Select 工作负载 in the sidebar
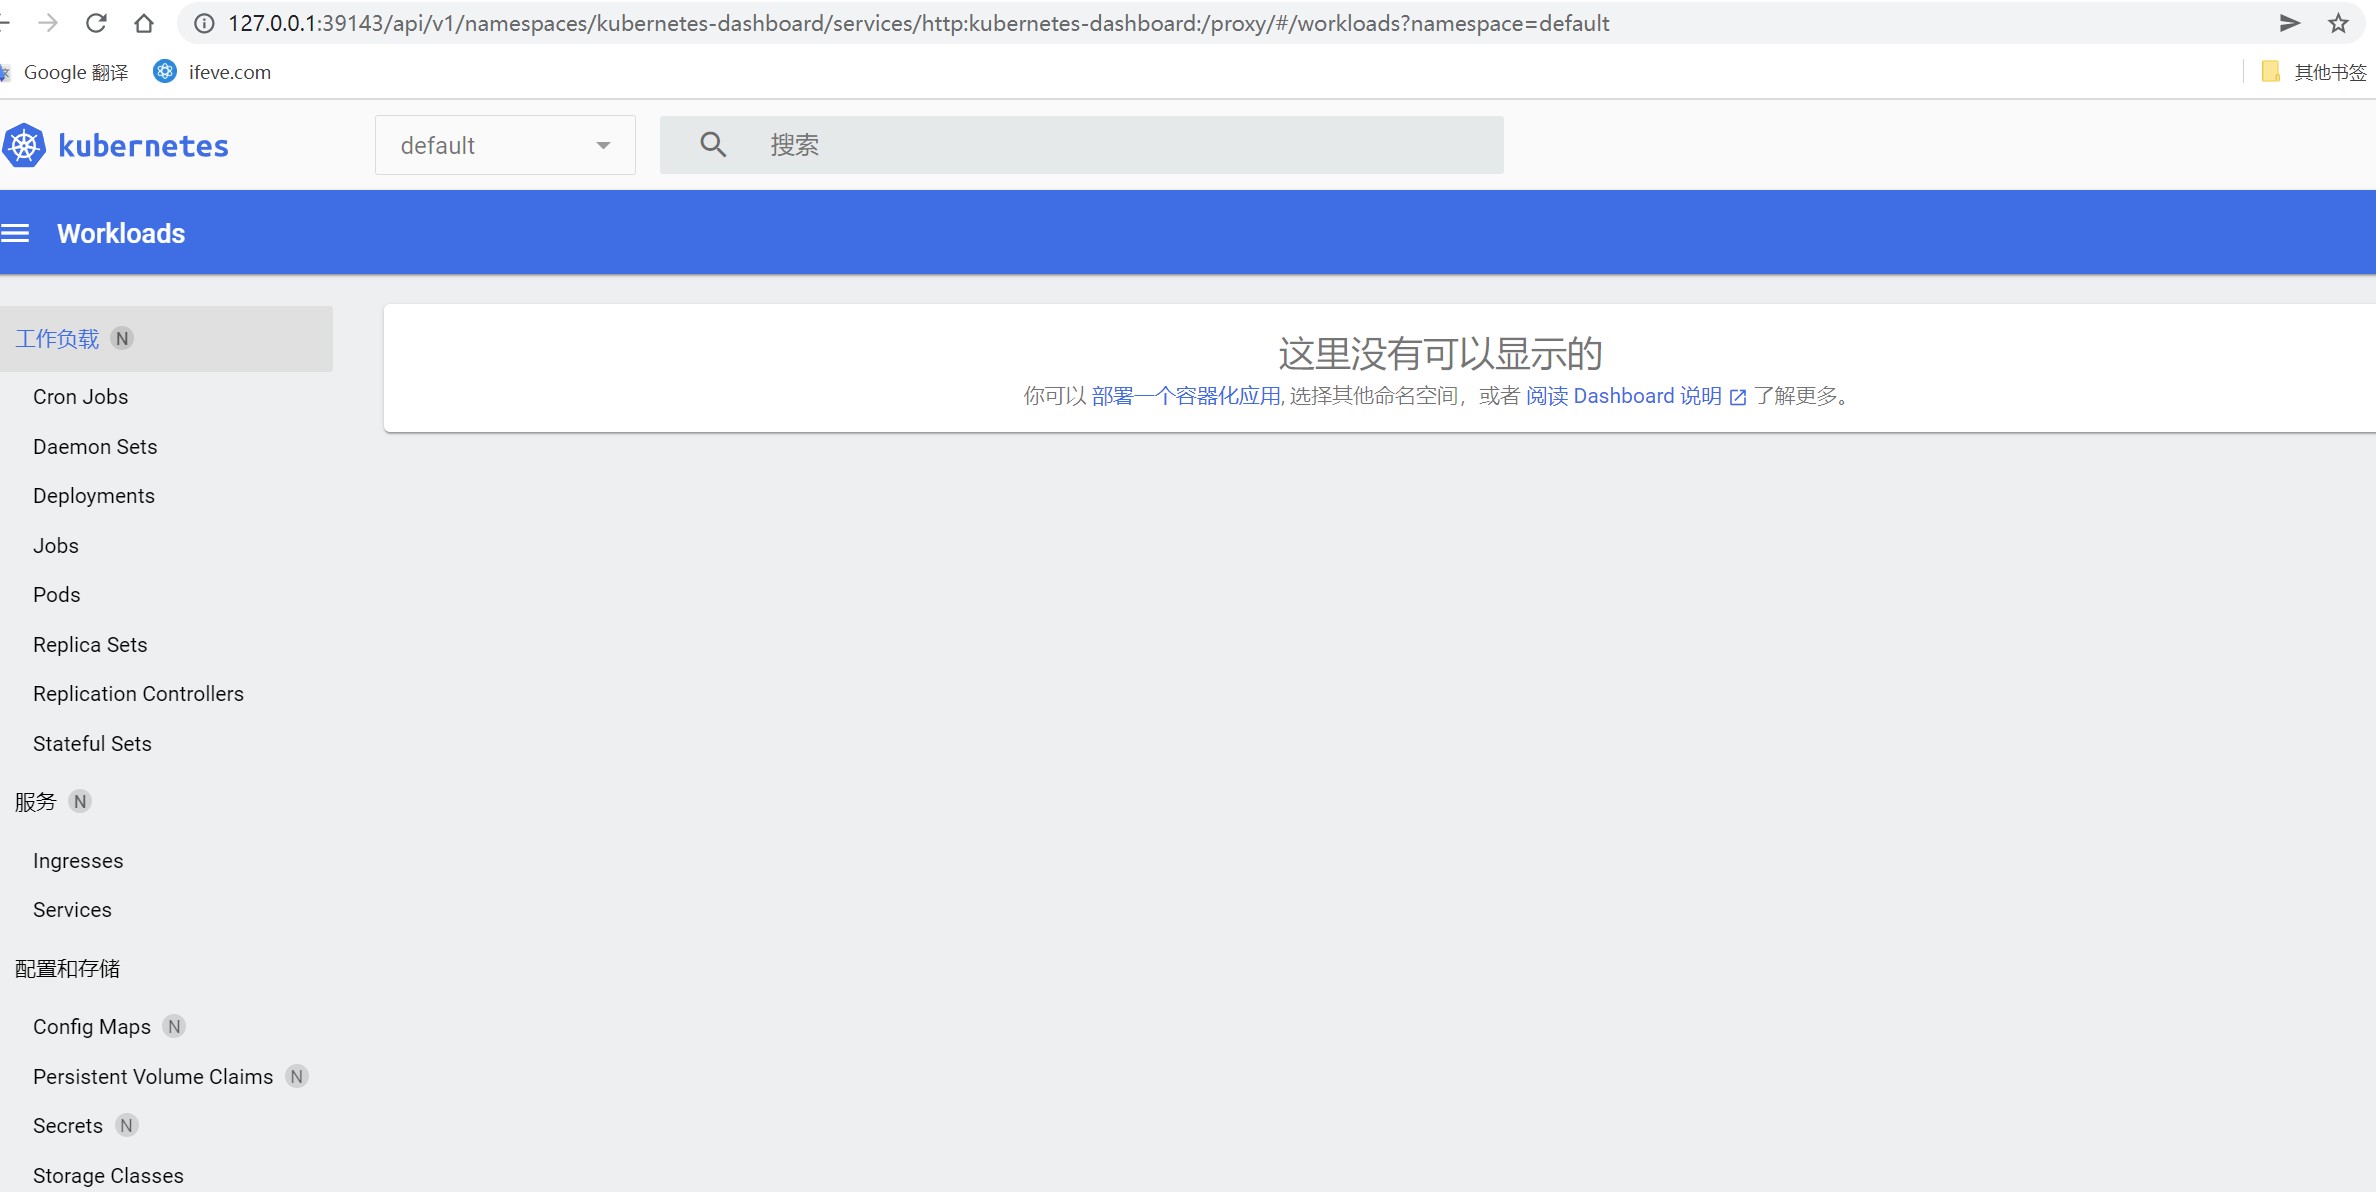This screenshot has width=2376, height=1192. coord(57,339)
